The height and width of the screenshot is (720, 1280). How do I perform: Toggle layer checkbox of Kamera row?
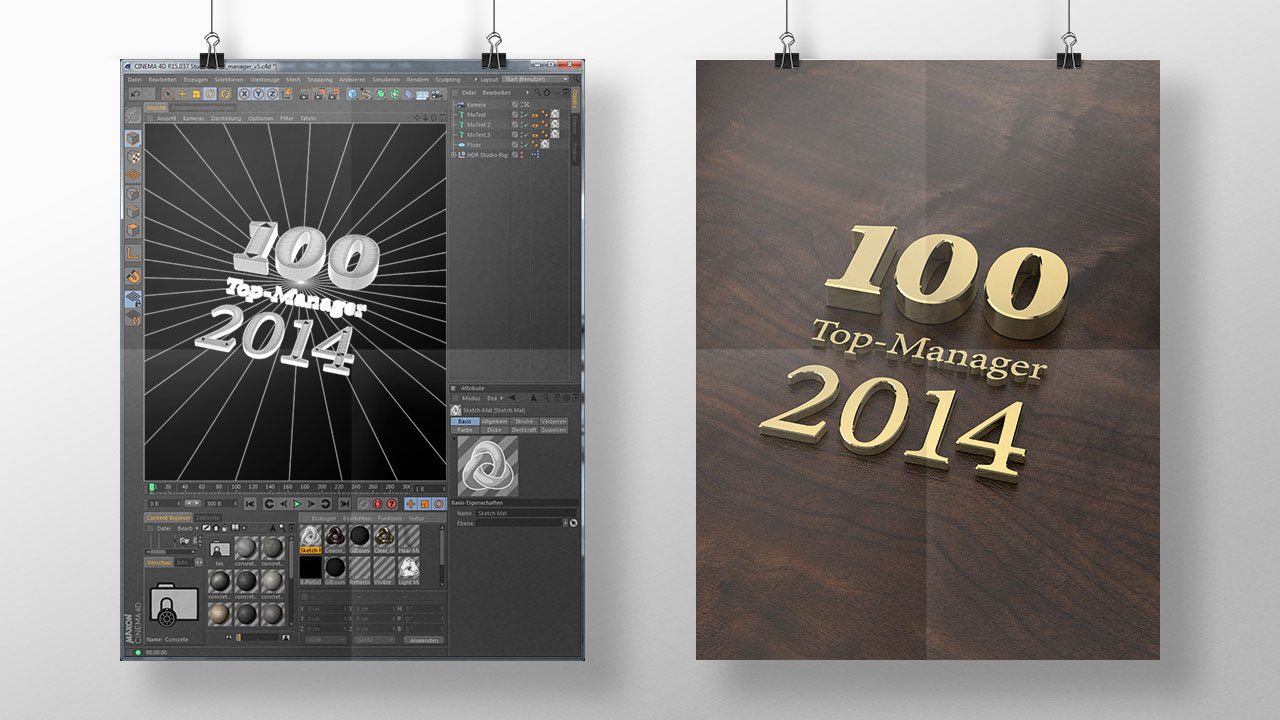(515, 105)
